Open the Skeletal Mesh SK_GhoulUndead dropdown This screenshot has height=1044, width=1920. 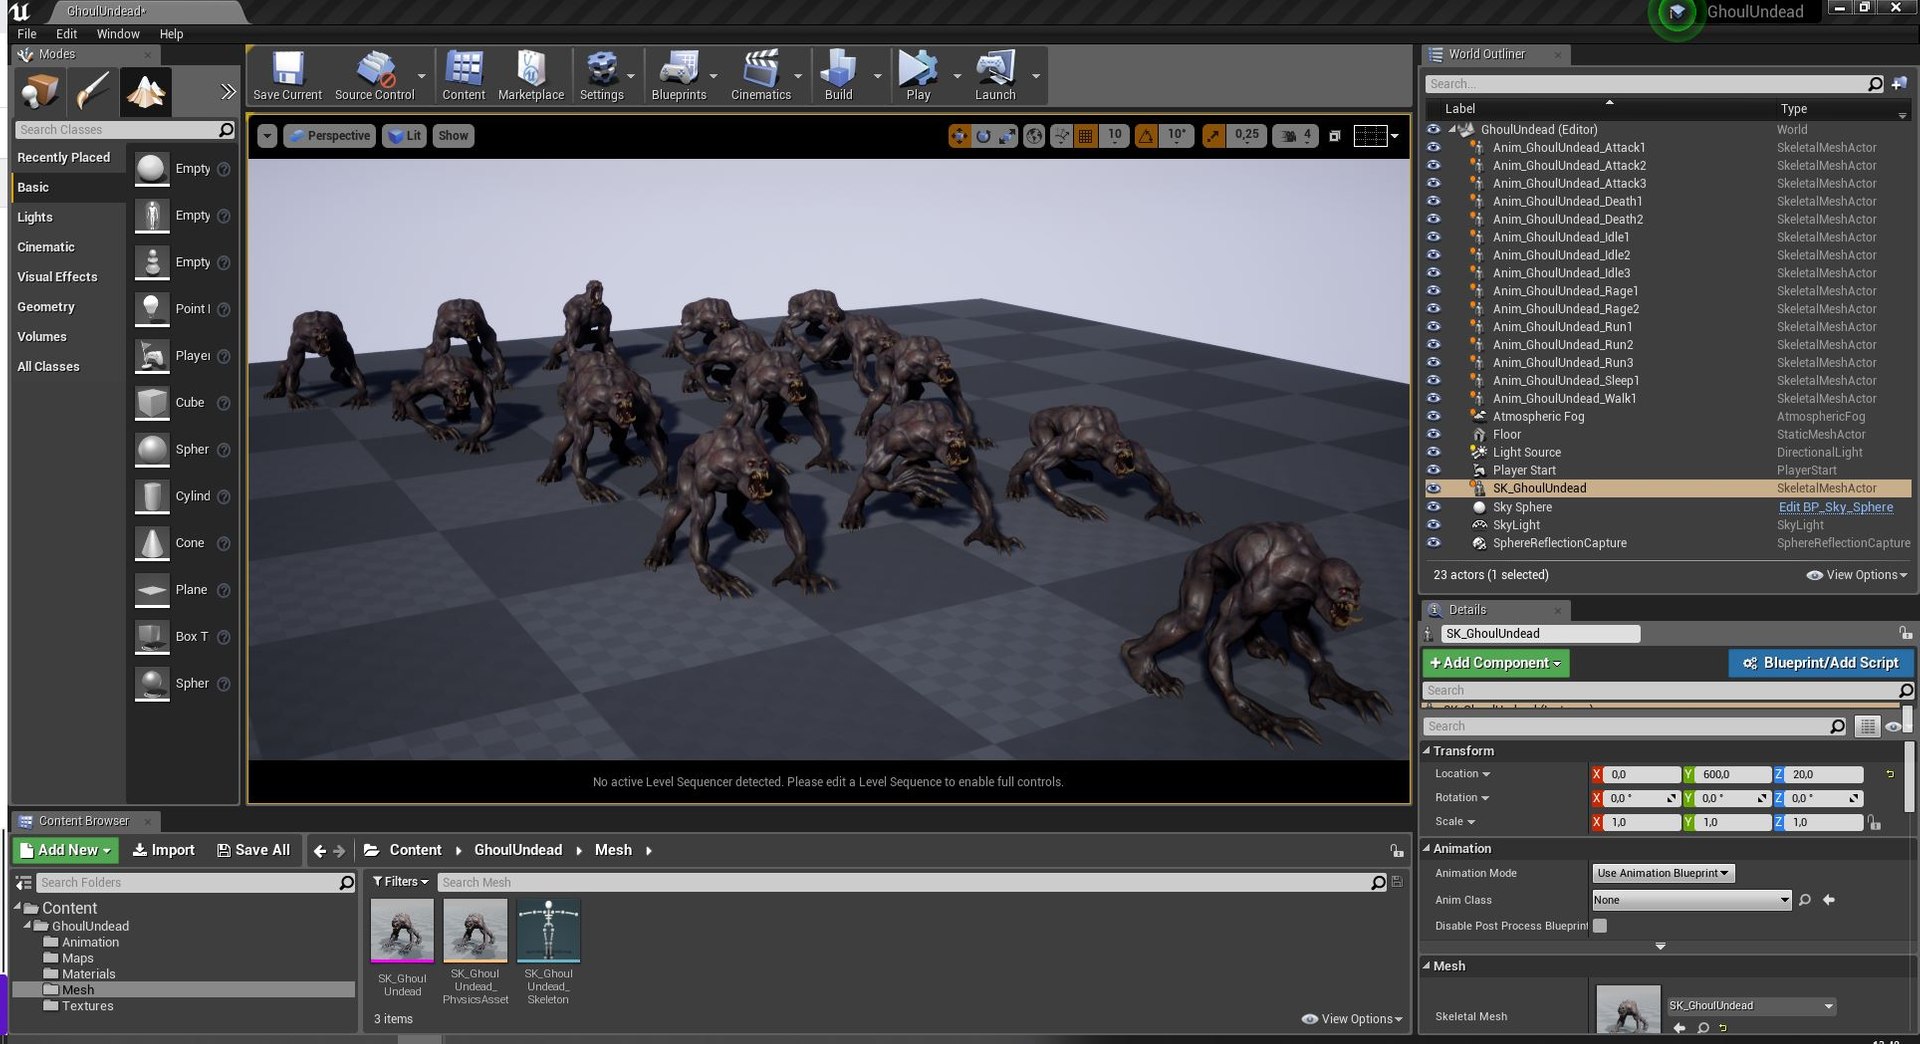click(x=1751, y=1006)
